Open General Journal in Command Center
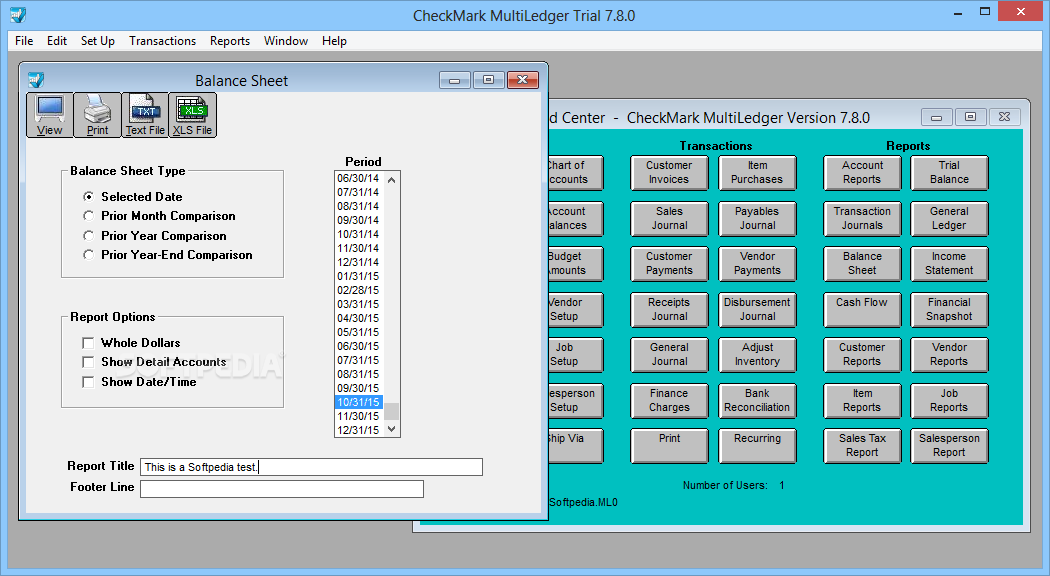This screenshot has height=576, width=1050. coord(669,354)
